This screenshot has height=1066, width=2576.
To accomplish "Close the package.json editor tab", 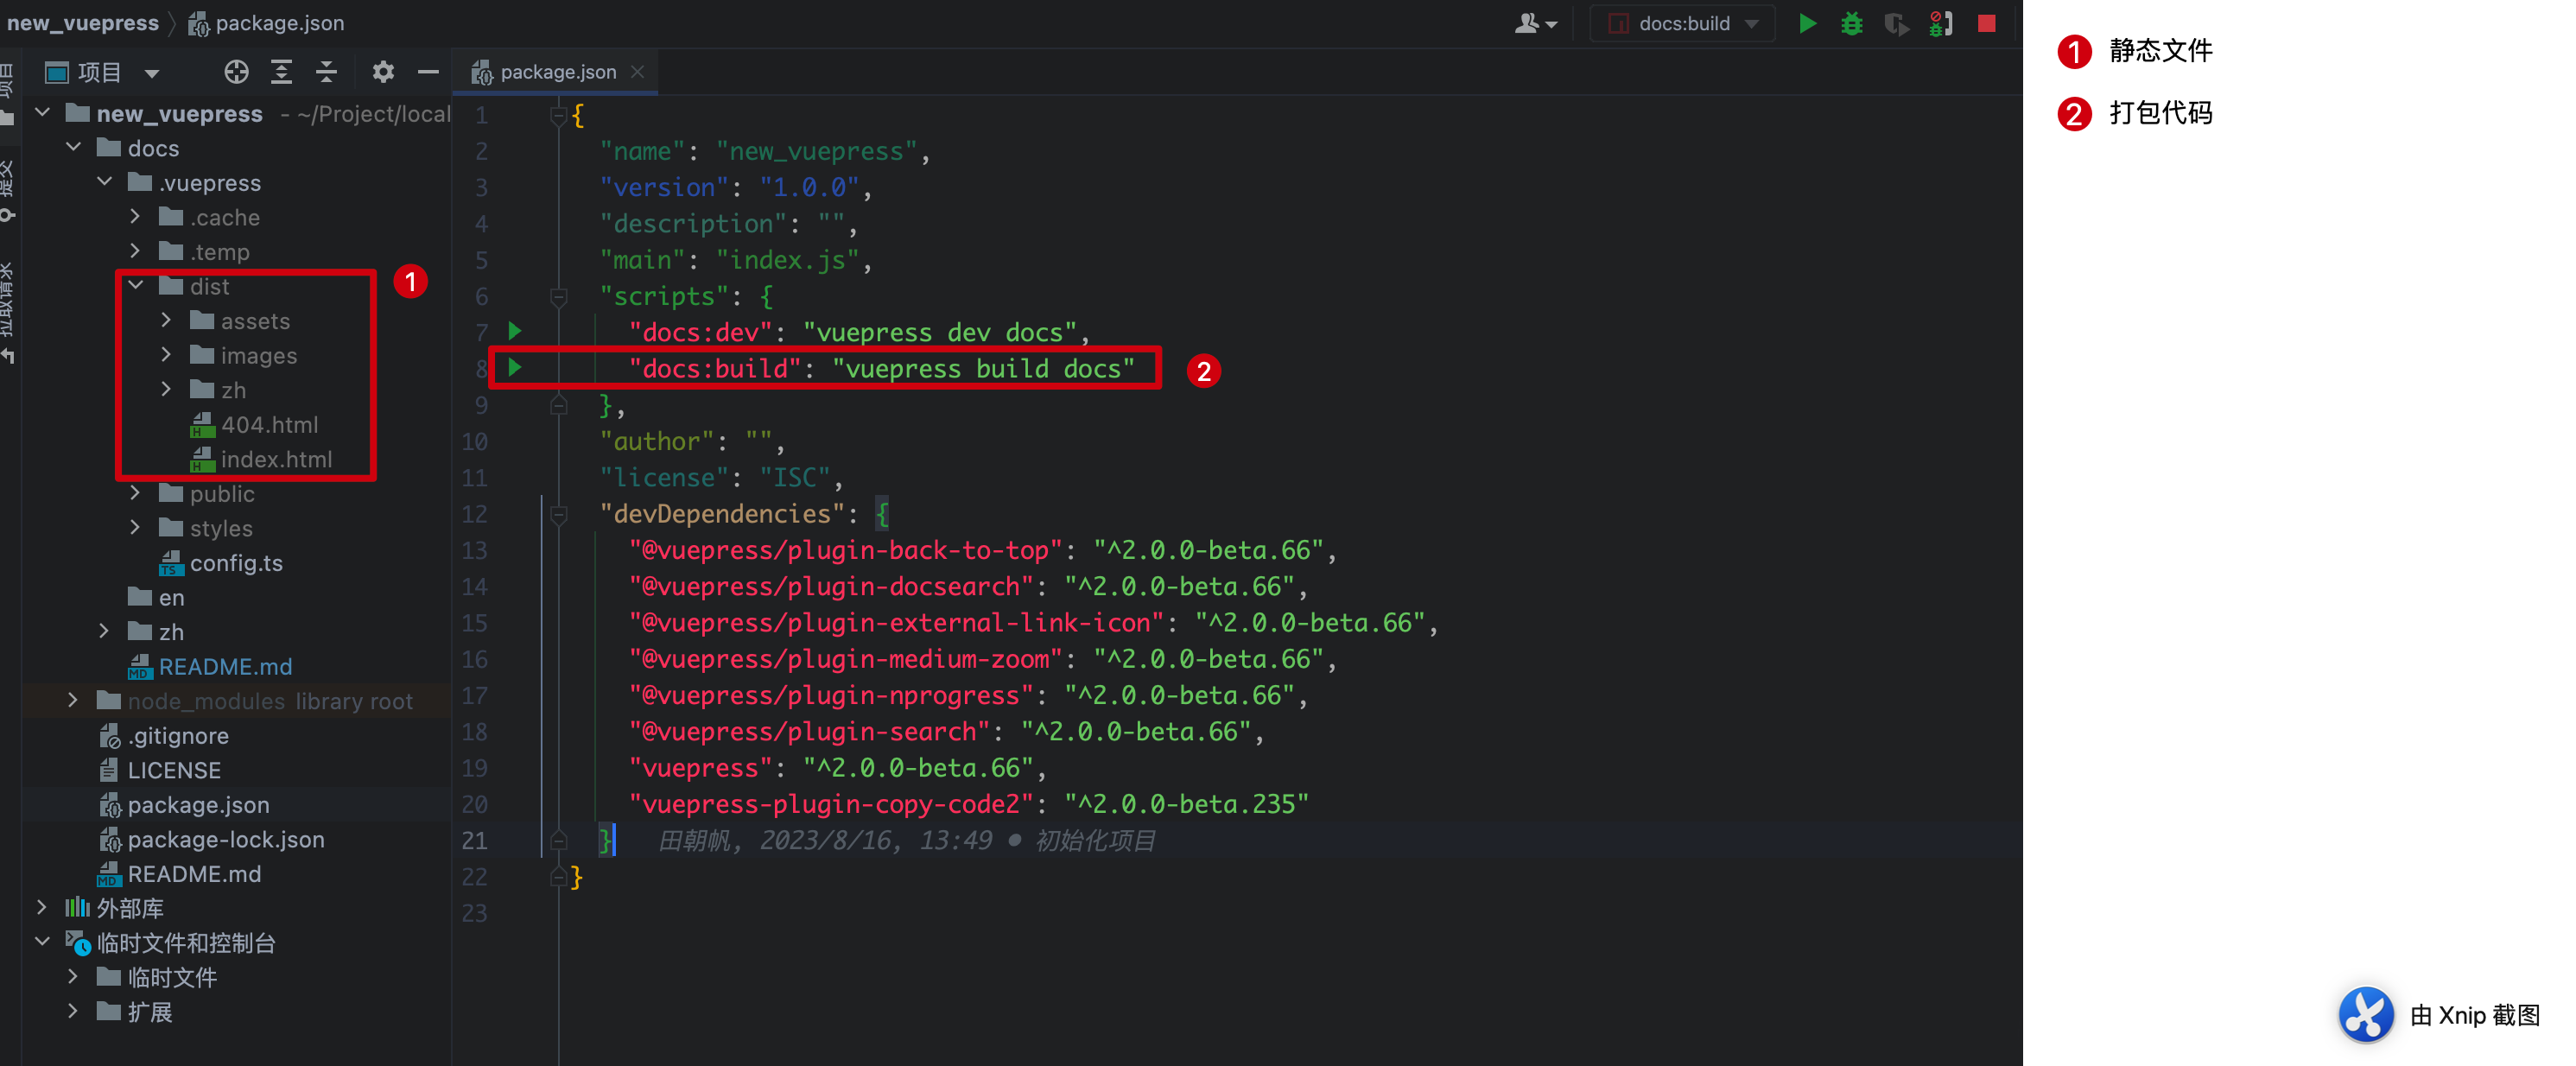I will tap(637, 72).
